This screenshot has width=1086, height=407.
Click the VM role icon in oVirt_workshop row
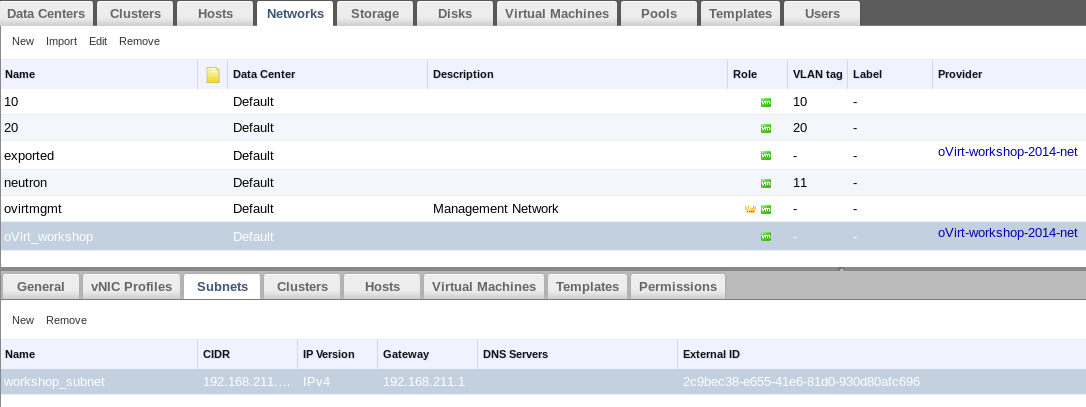[x=766, y=237]
